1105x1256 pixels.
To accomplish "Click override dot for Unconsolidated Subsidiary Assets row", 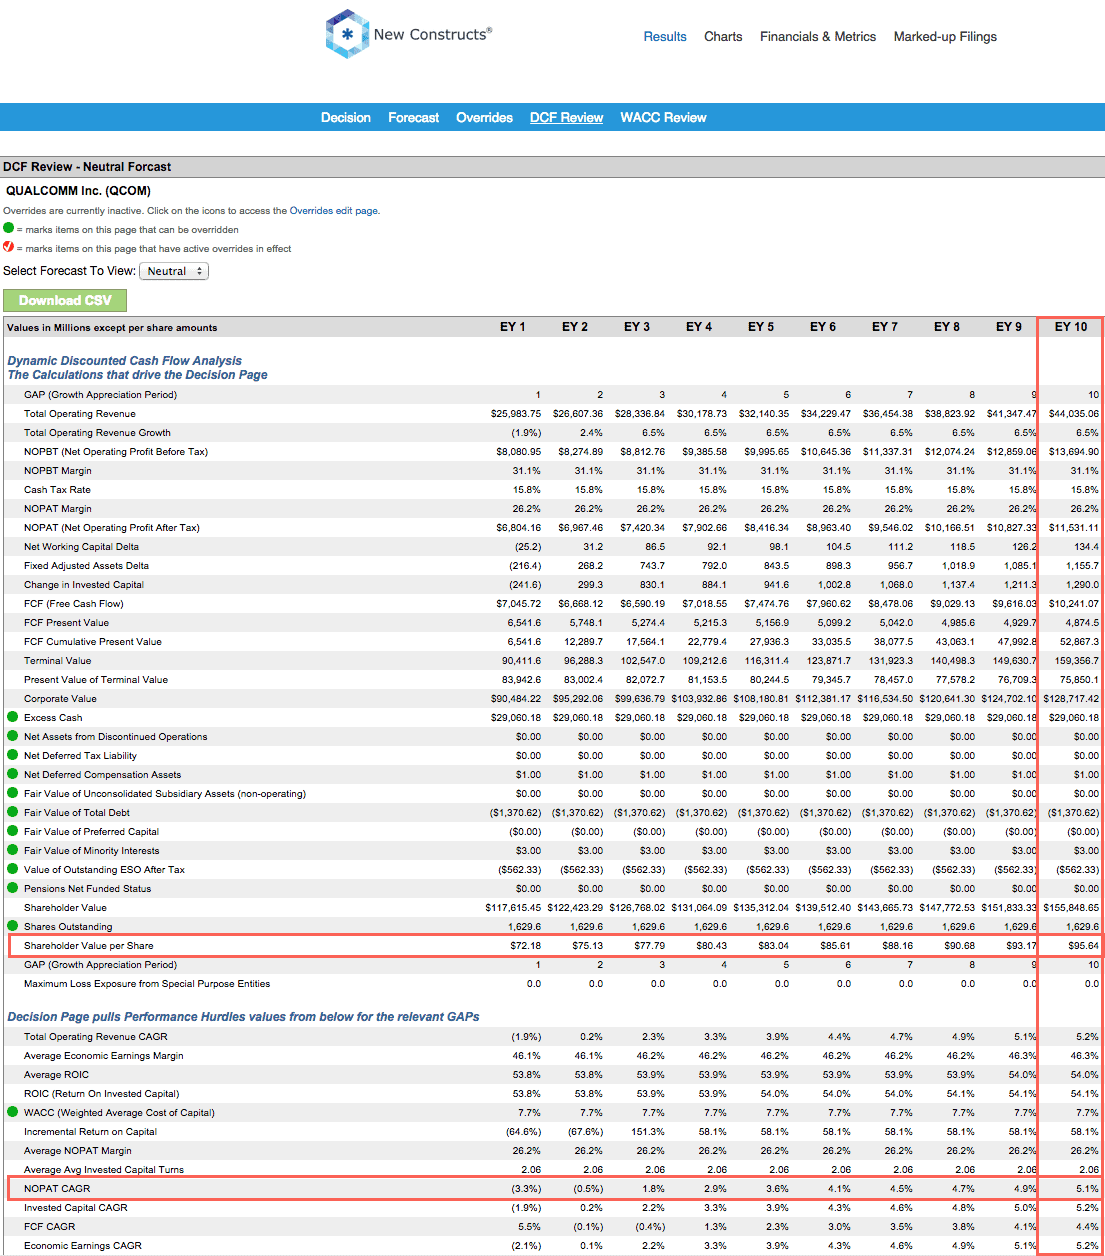I will [13, 793].
